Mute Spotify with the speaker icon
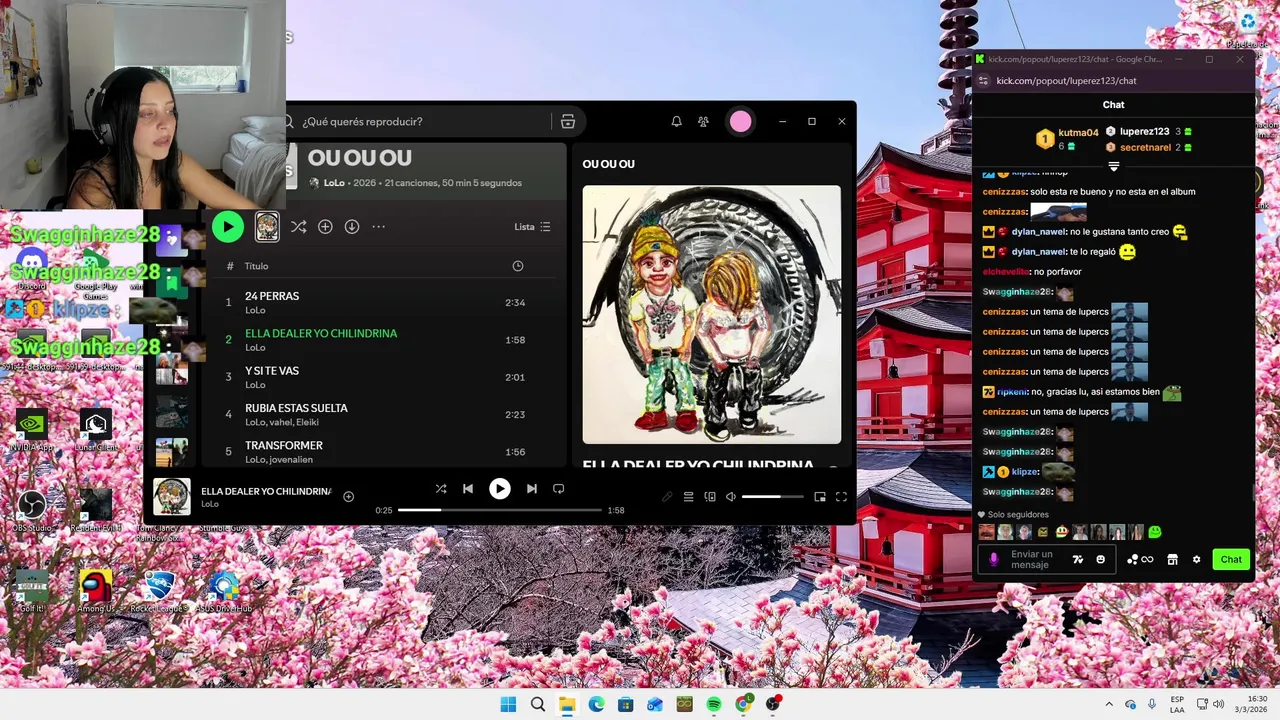 (731, 497)
